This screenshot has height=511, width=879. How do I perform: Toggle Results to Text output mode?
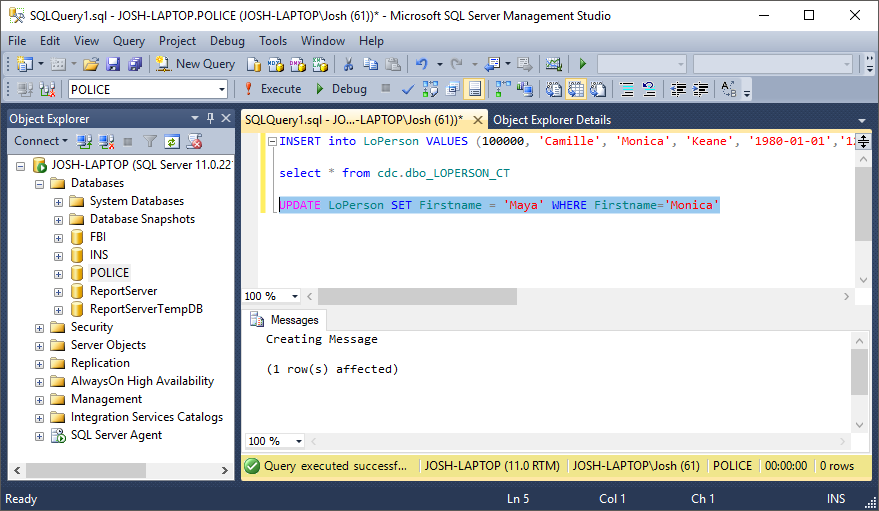tap(554, 89)
